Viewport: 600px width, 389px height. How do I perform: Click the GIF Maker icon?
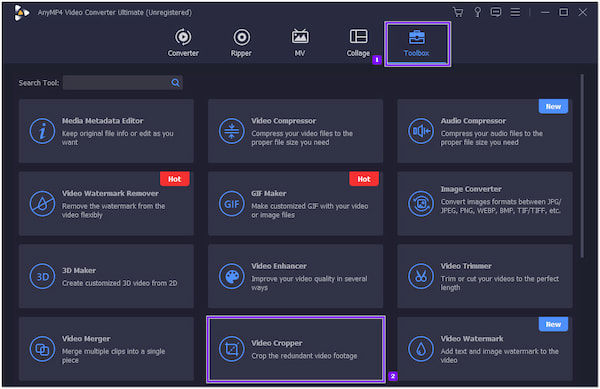point(232,203)
